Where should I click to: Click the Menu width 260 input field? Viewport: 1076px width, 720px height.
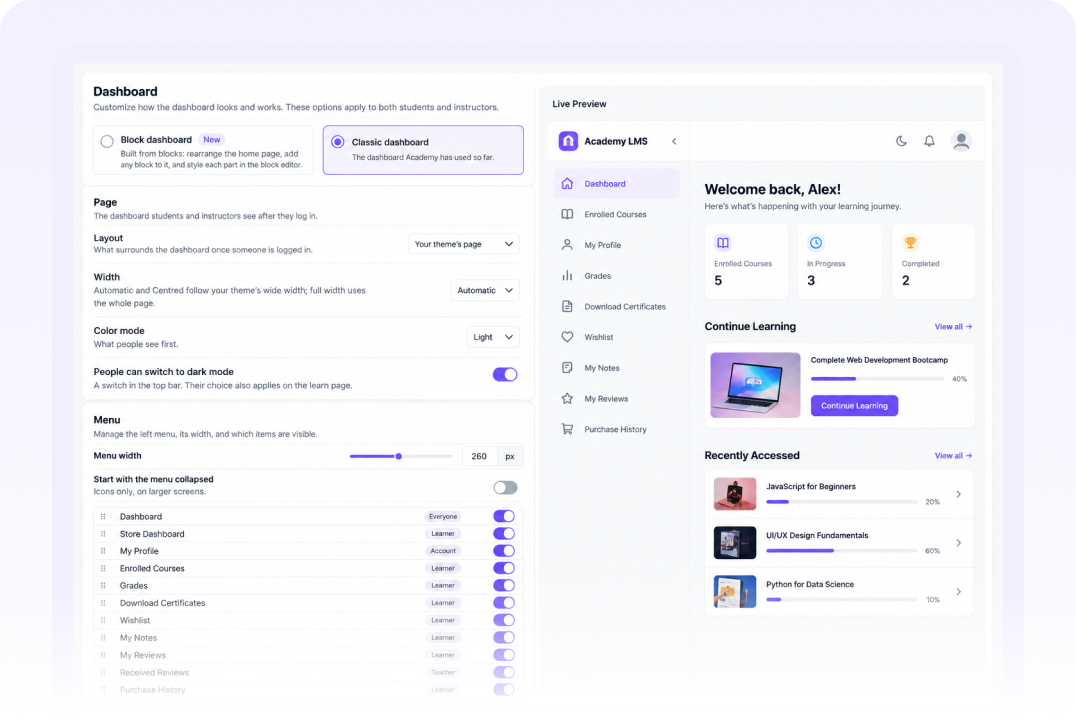click(479, 456)
